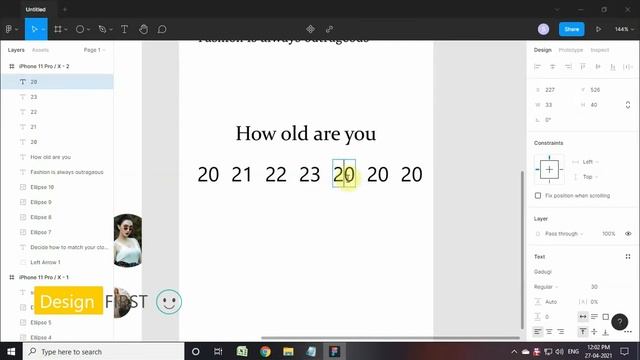Align selection vertical centers
The height and width of the screenshot is (360, 640).
[x=598, y=67]
